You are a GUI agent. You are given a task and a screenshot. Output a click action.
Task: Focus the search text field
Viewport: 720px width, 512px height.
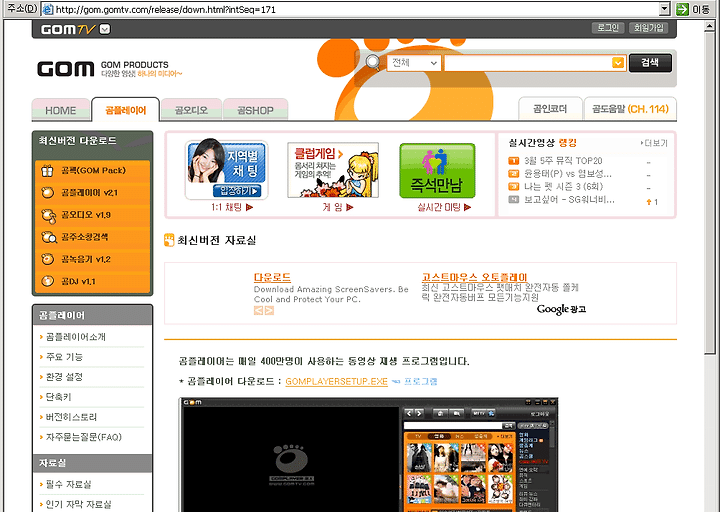point(528,63)
